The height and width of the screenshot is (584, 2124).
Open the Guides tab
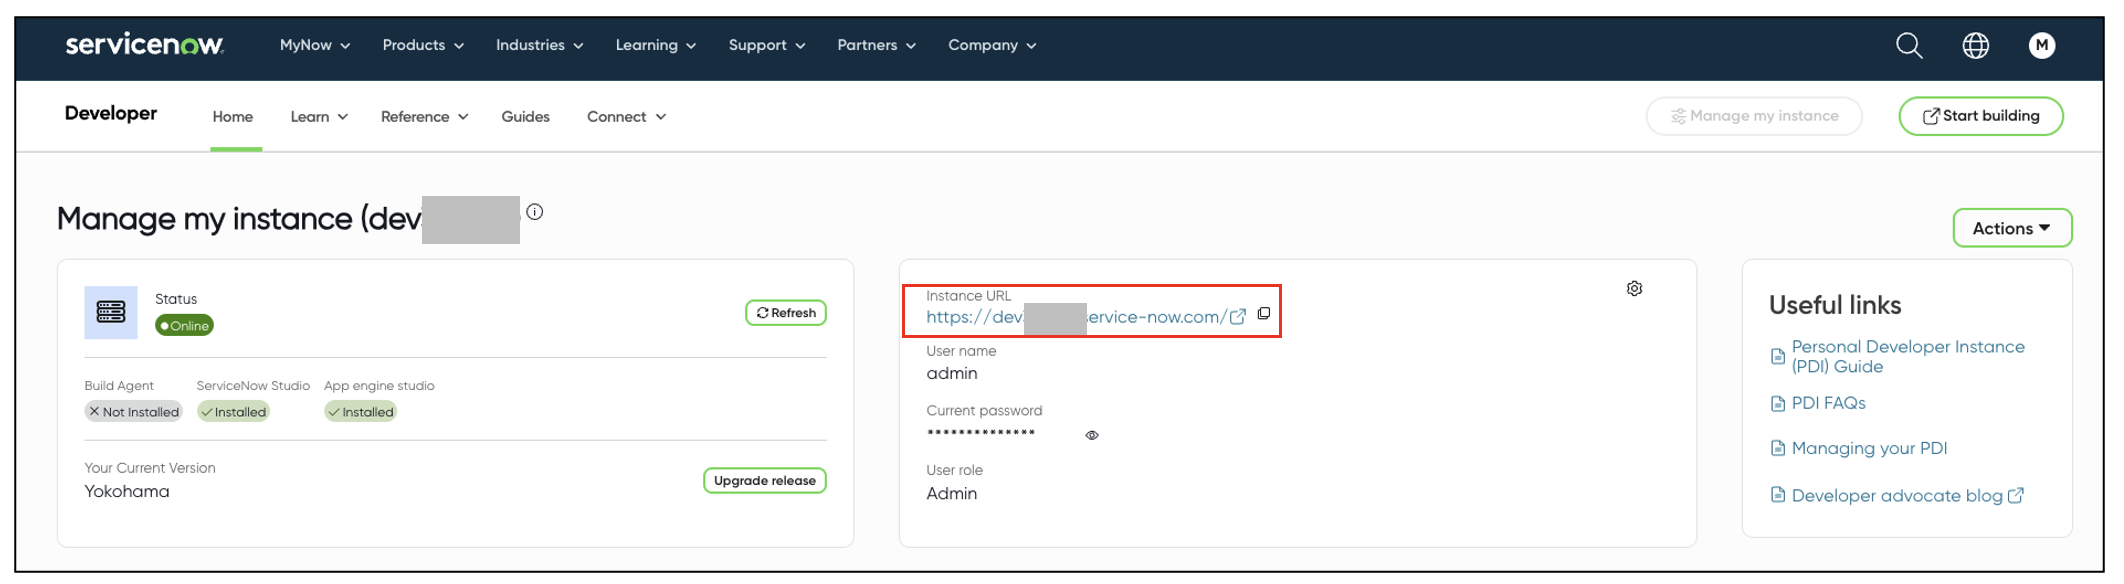click(x=526, y=117)
